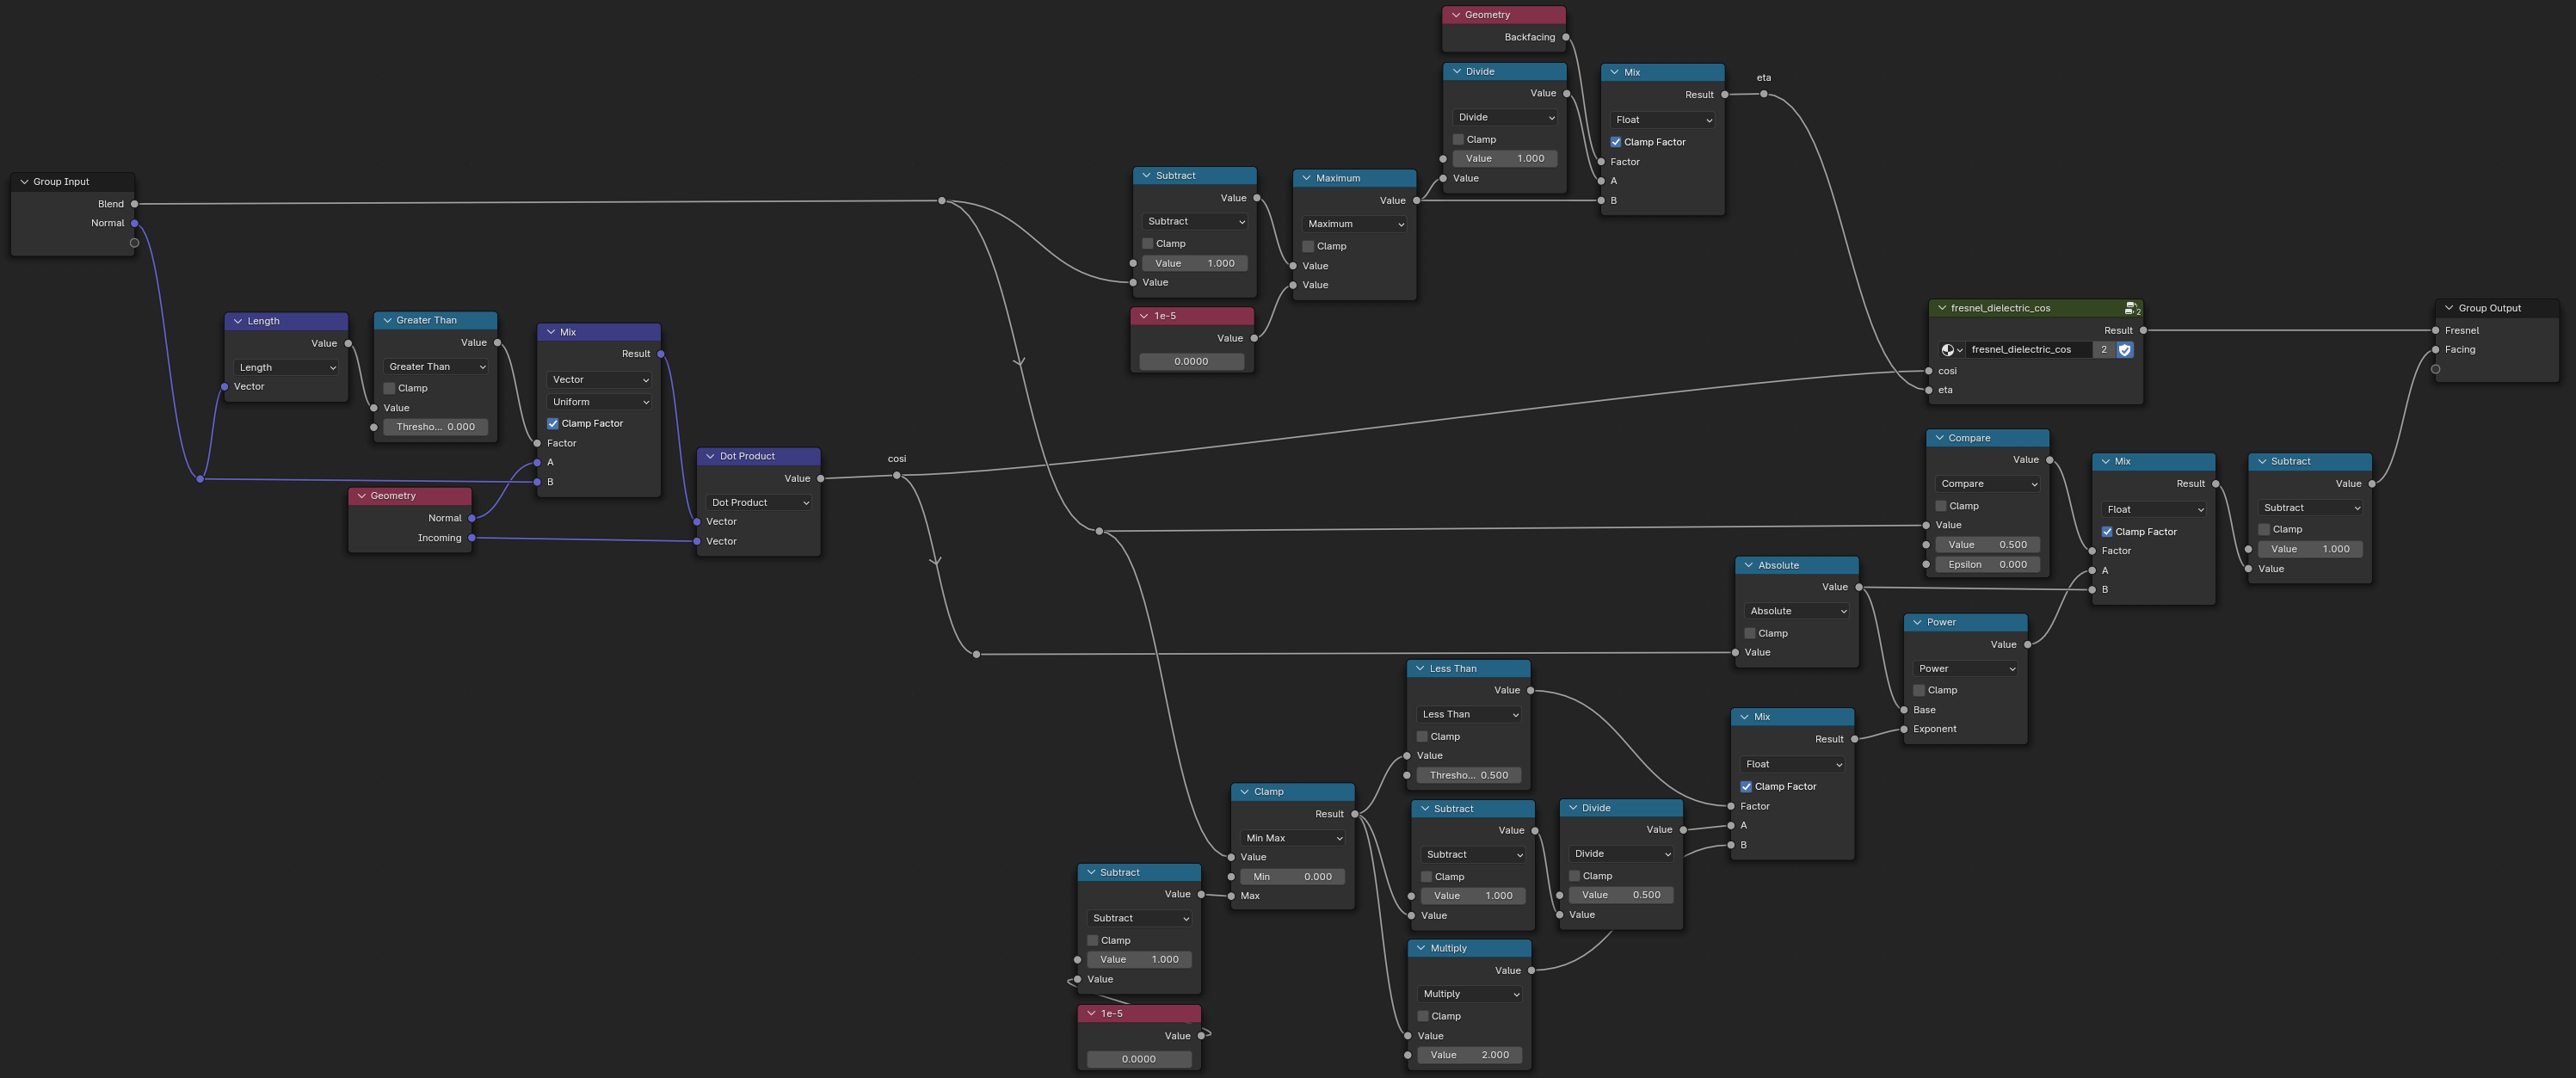Image resolution: width=2576 pixels, height=1078 pixels.
Task: Disable Clamp Factor in the Vector Mix node
Action: click(x=553, y=424)
